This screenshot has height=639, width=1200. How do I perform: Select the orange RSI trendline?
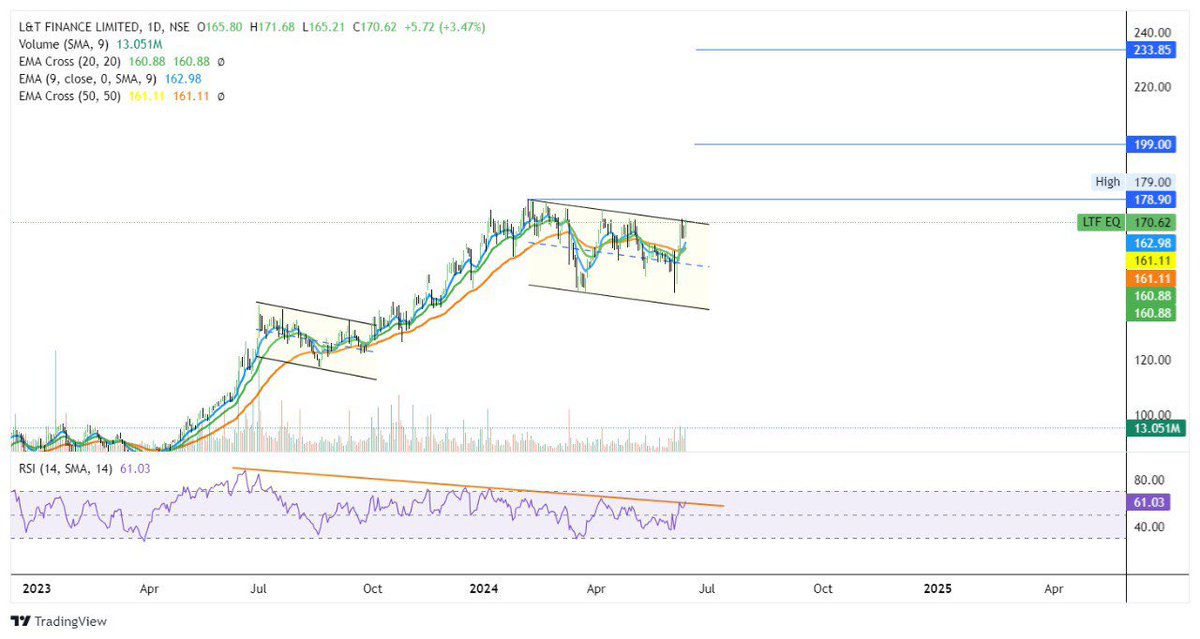[477, 487]
